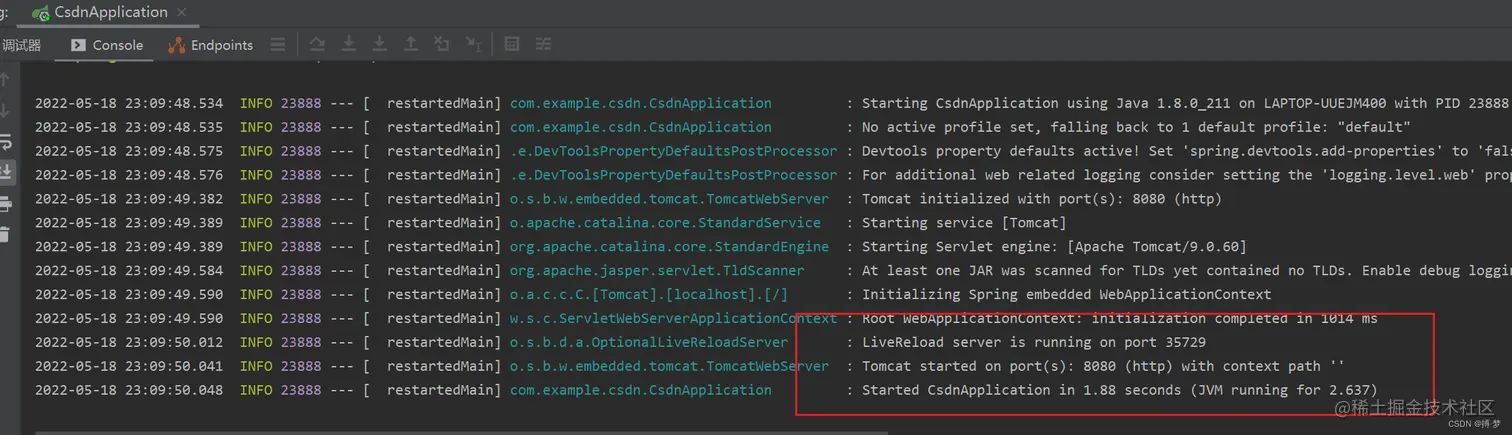Click the horizontal scrollbar below the console

pos(460,432)
